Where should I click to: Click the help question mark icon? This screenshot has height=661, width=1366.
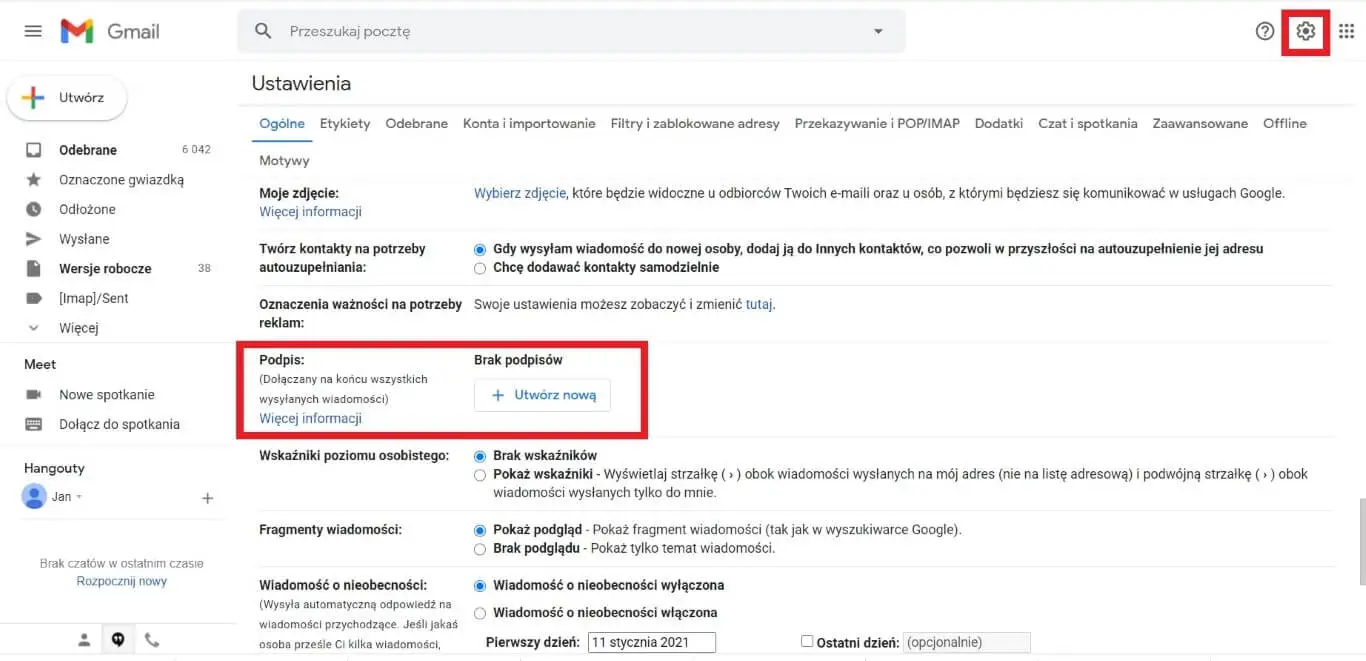coord(1264,31)
